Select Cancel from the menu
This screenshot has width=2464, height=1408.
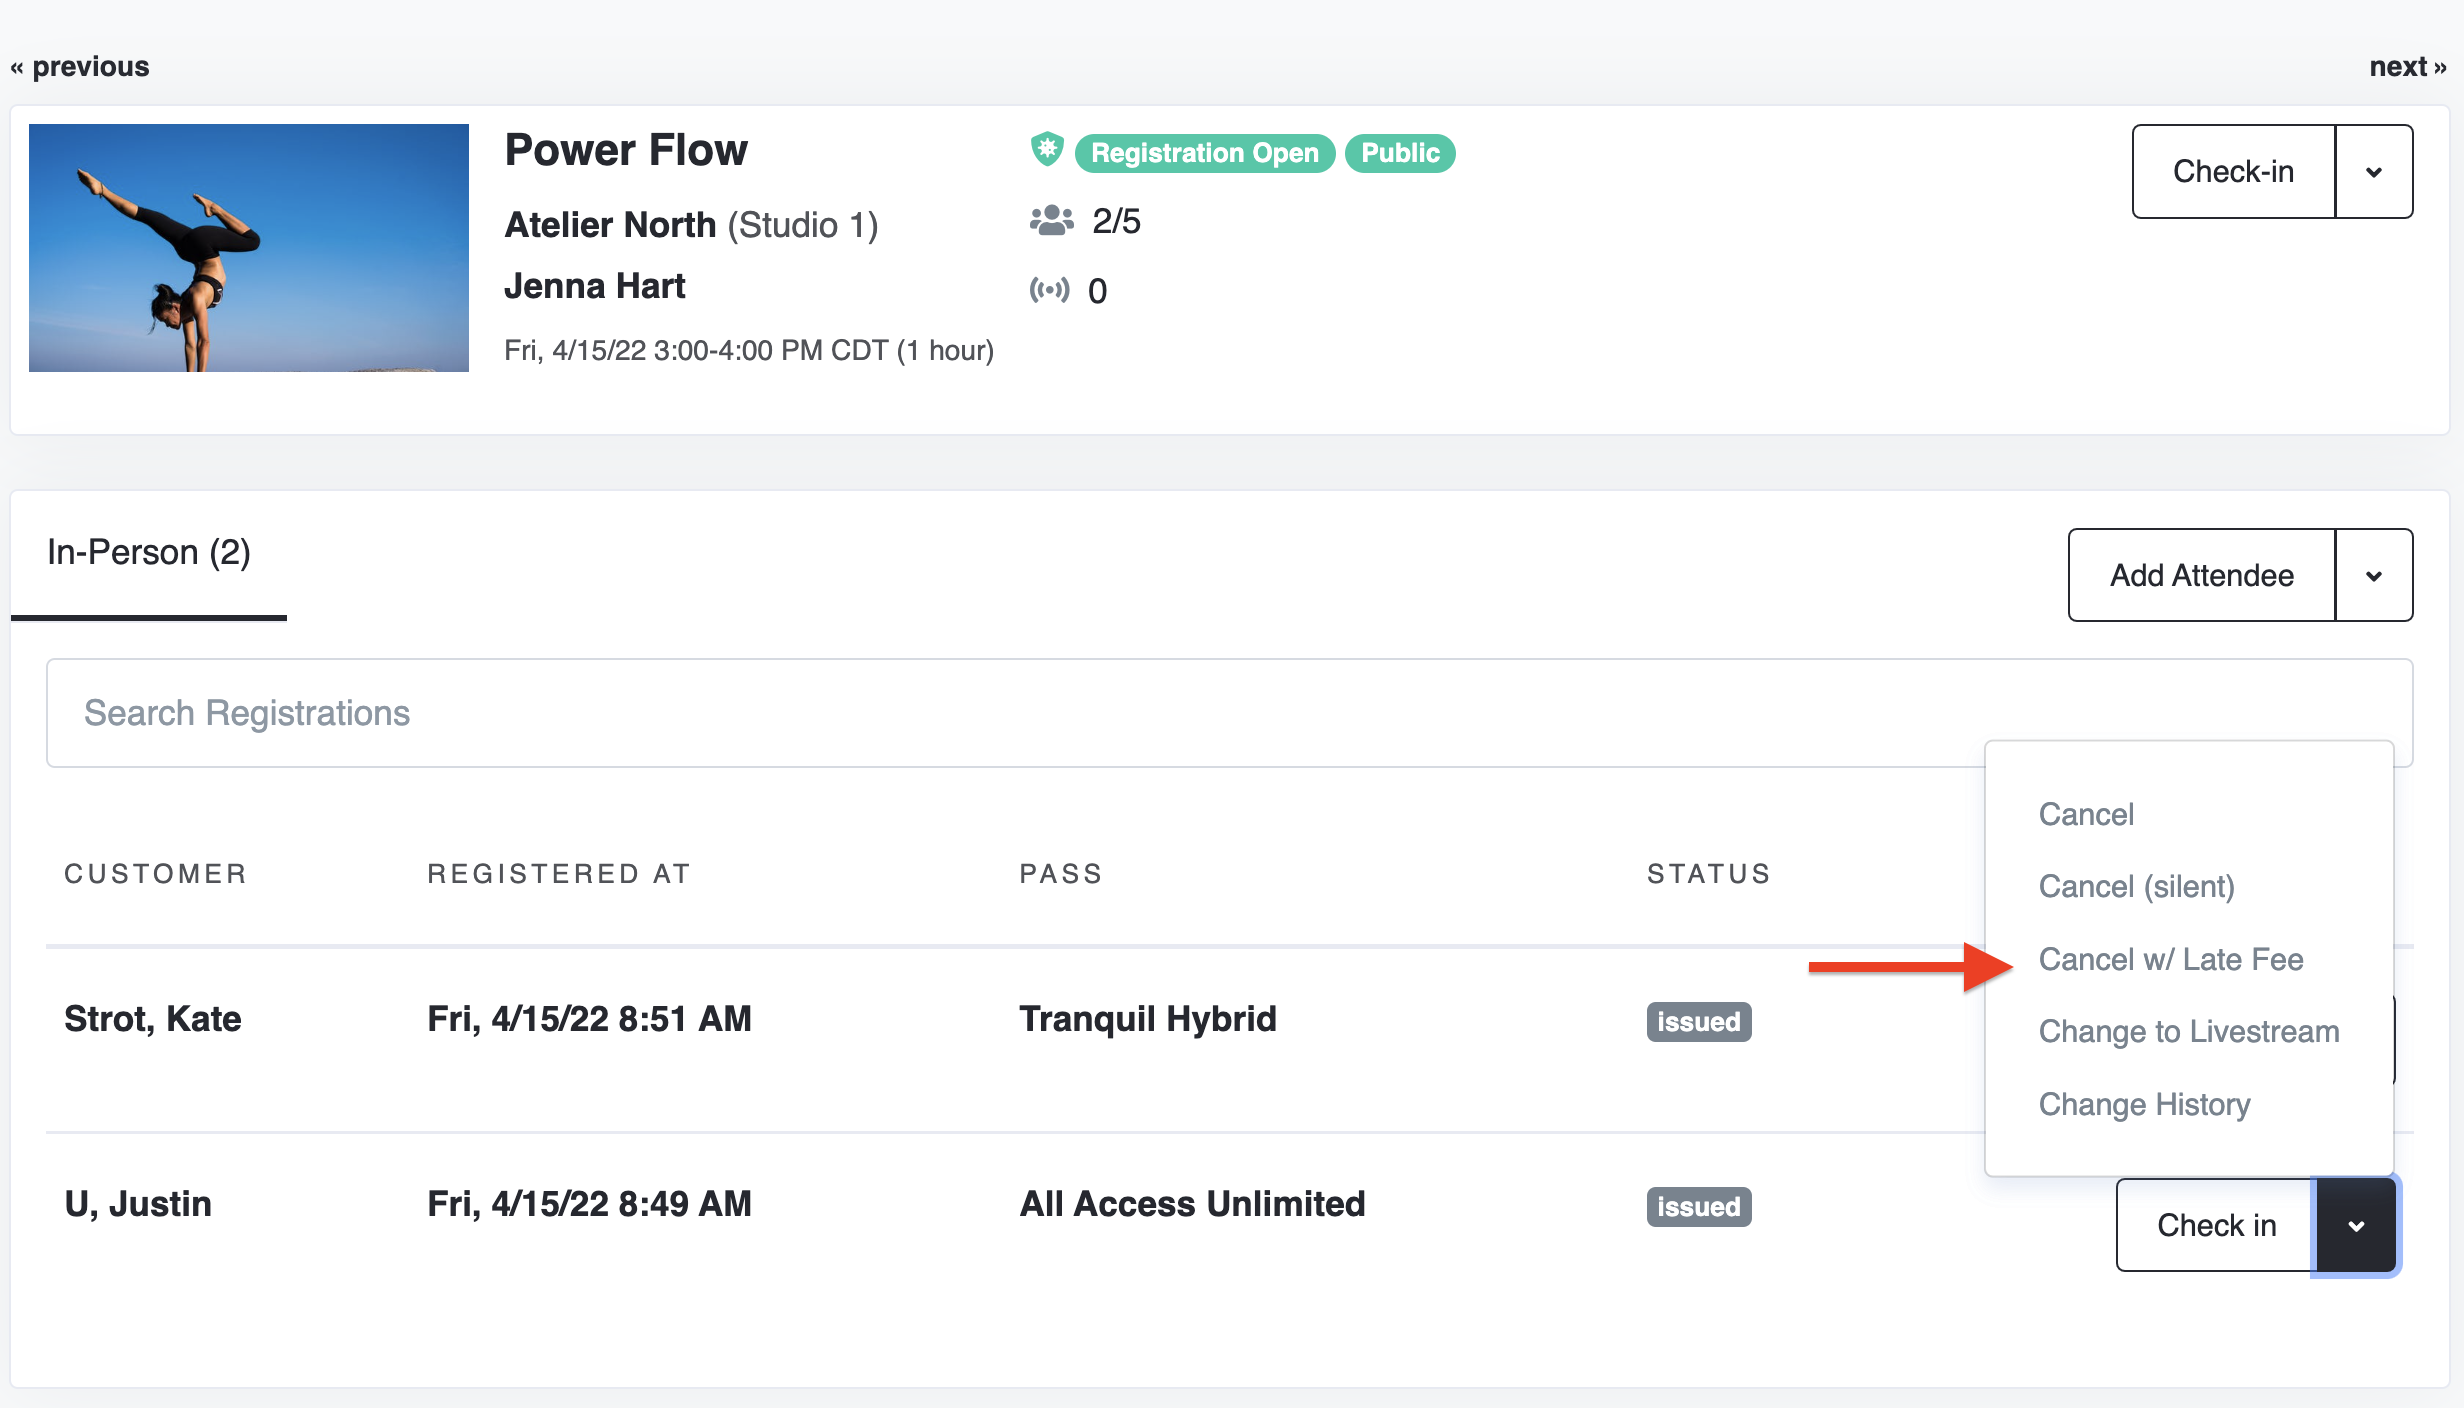[x=2086, y=814]
